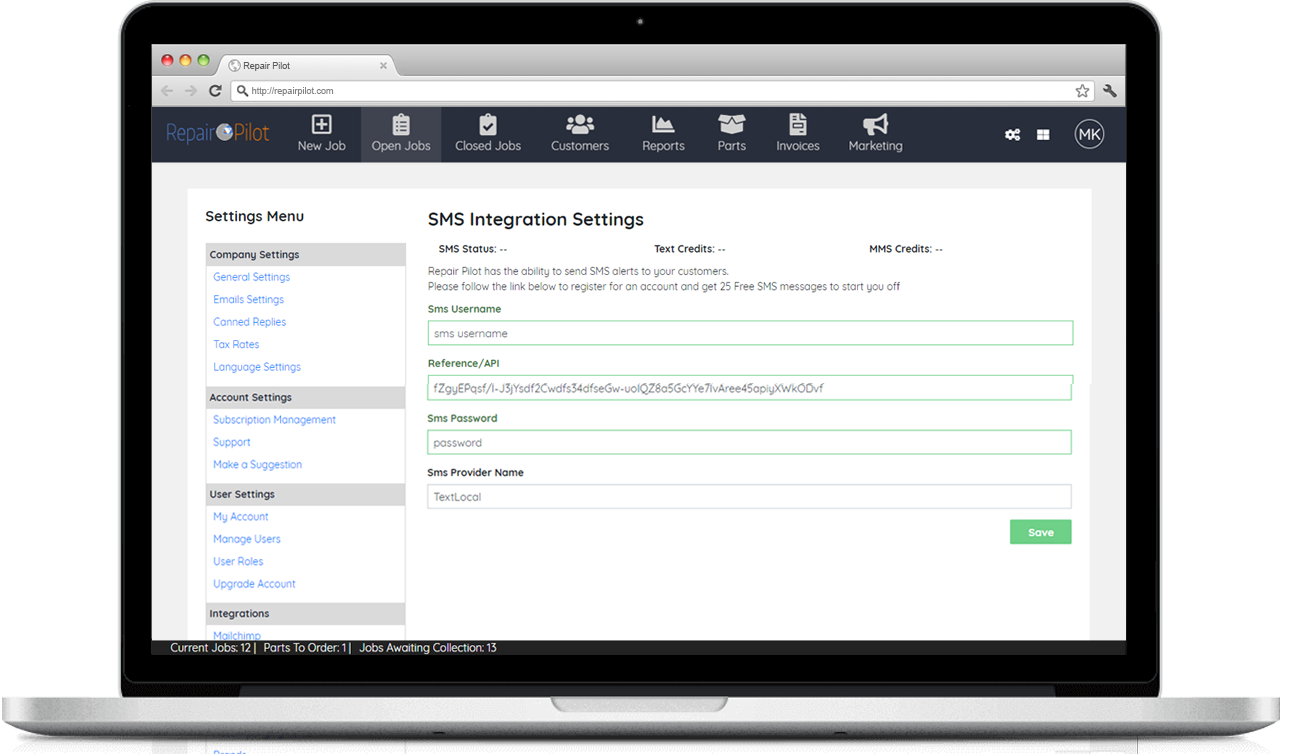Open the Invoices section

798,134
